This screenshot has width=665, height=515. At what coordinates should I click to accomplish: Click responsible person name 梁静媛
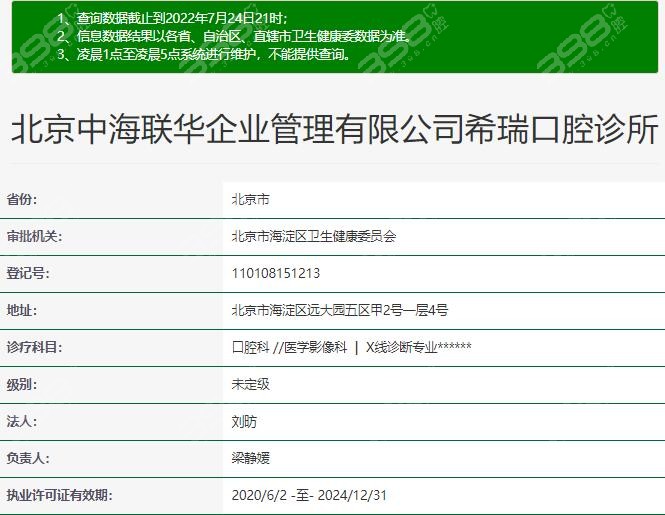(250, 458)
